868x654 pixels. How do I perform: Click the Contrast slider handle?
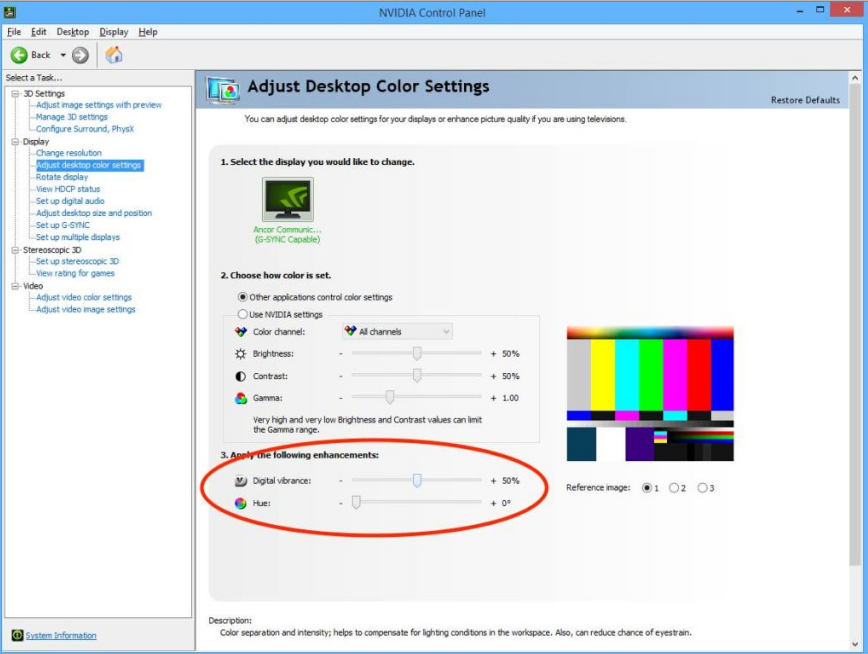pos(417,375)
